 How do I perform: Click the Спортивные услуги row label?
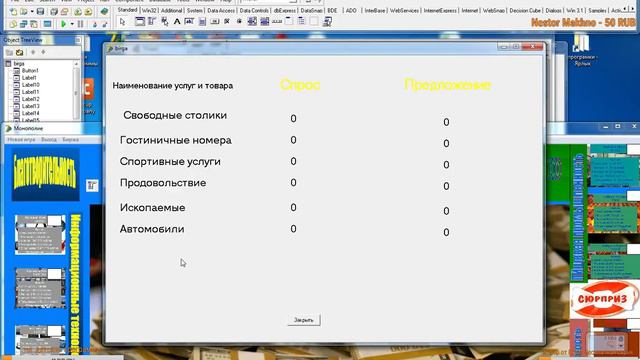click(170, 162)
